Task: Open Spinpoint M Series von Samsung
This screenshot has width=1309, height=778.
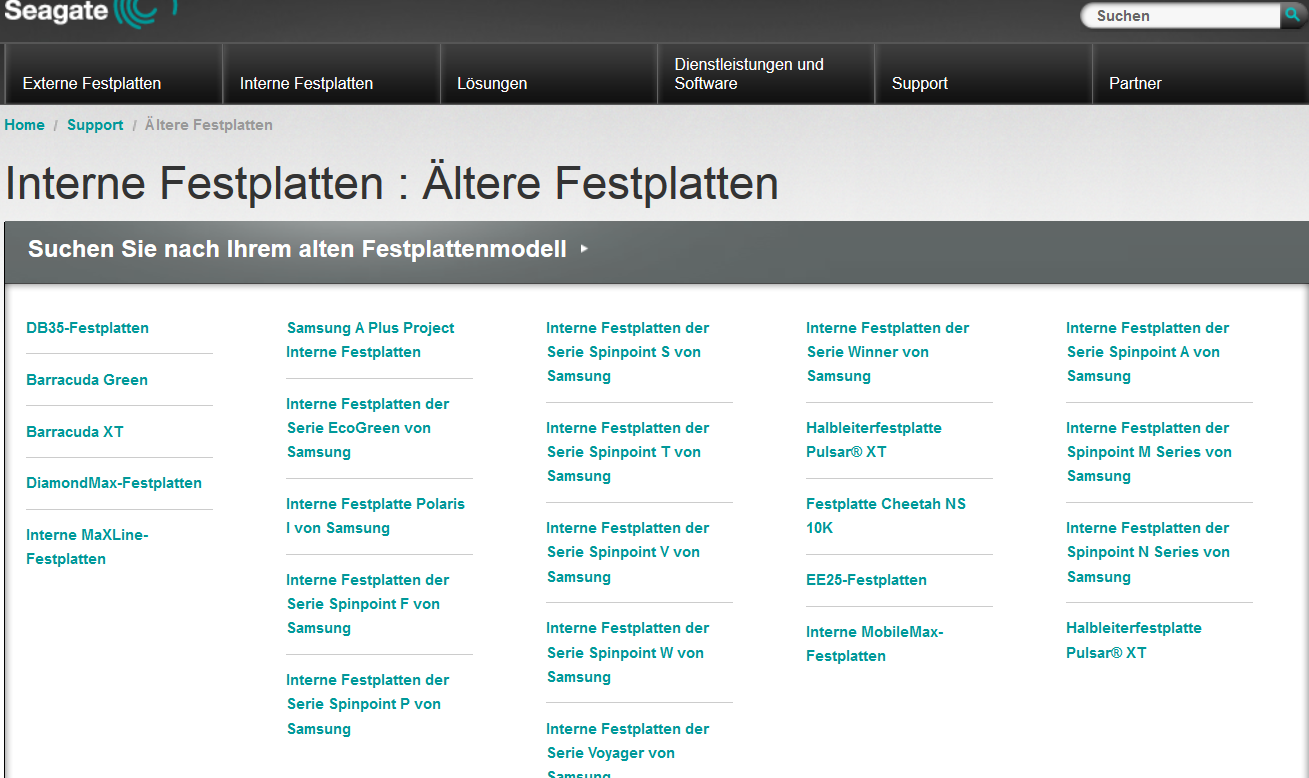Action: click(x=1148, y=452)
